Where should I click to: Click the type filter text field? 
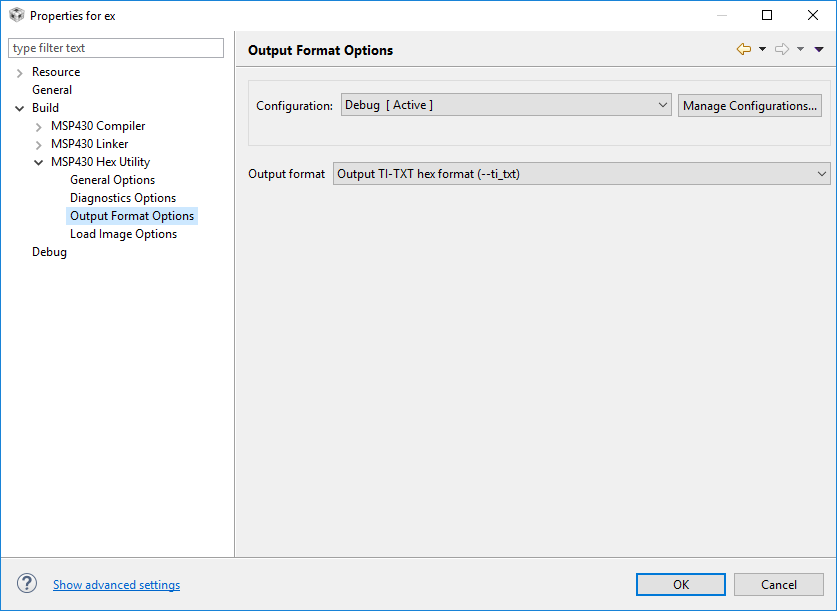(x=116, y=48)
